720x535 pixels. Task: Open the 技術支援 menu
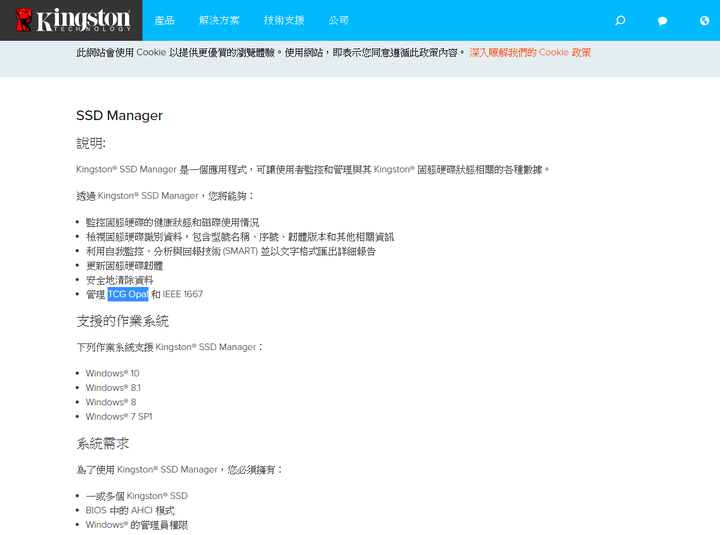[x=284, y=20]
